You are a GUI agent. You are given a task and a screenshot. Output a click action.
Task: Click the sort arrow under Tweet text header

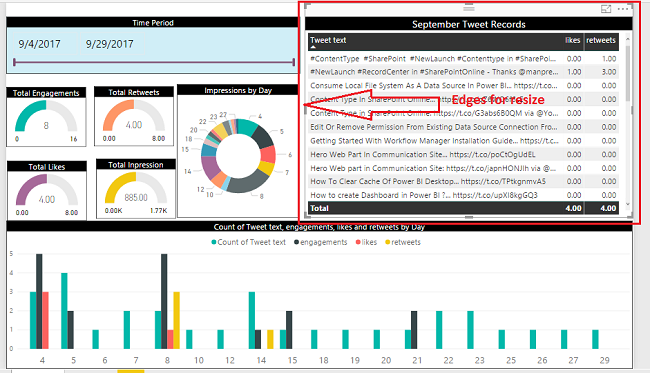(x=313, y=47)
